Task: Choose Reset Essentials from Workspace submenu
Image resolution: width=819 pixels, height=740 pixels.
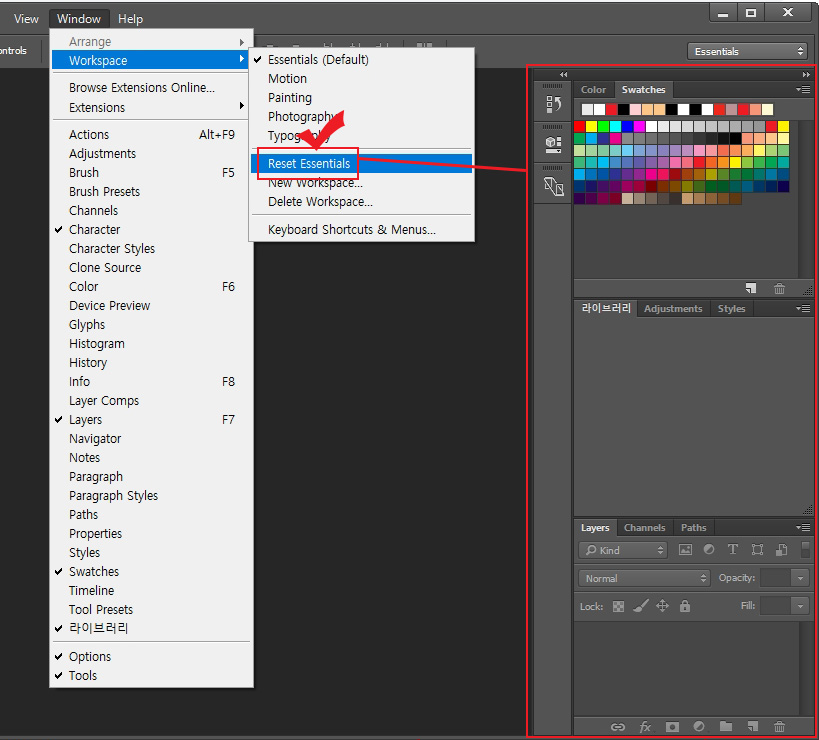Action: pyautogui.click(x=361, y=163)
